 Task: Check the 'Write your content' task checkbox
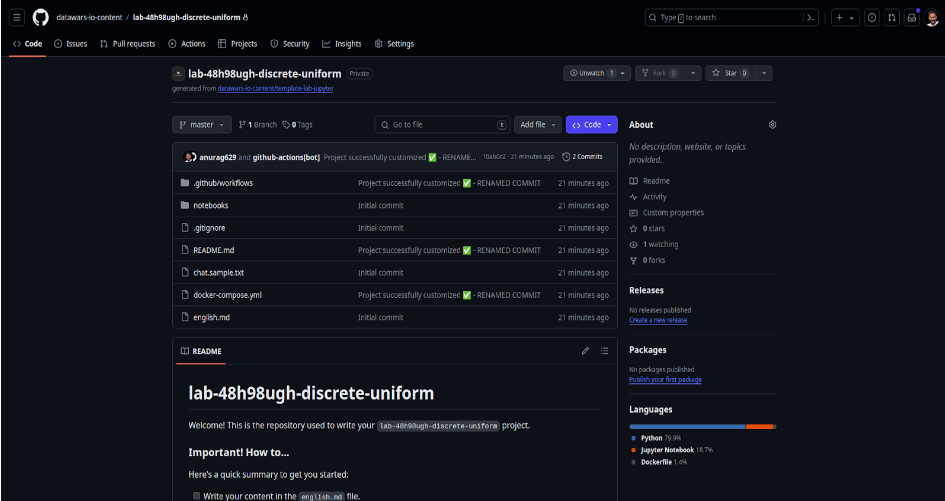(x=196, y=496)
